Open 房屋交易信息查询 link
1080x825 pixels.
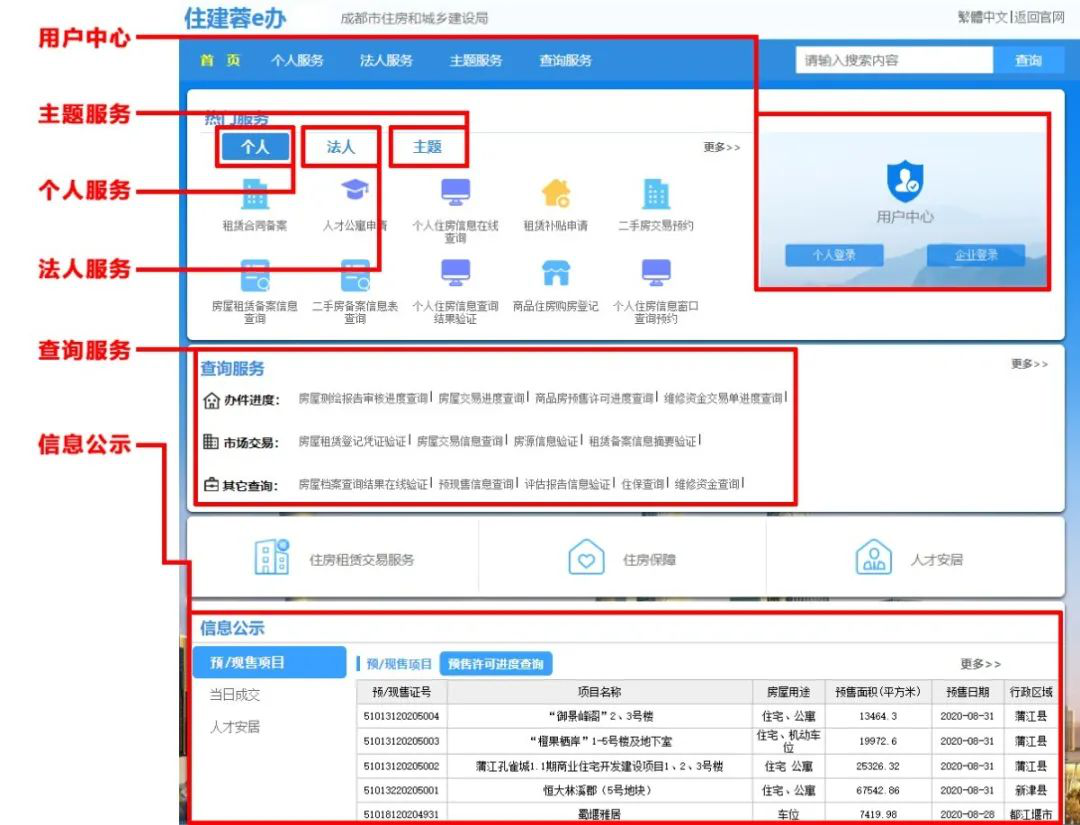[459, 441]
